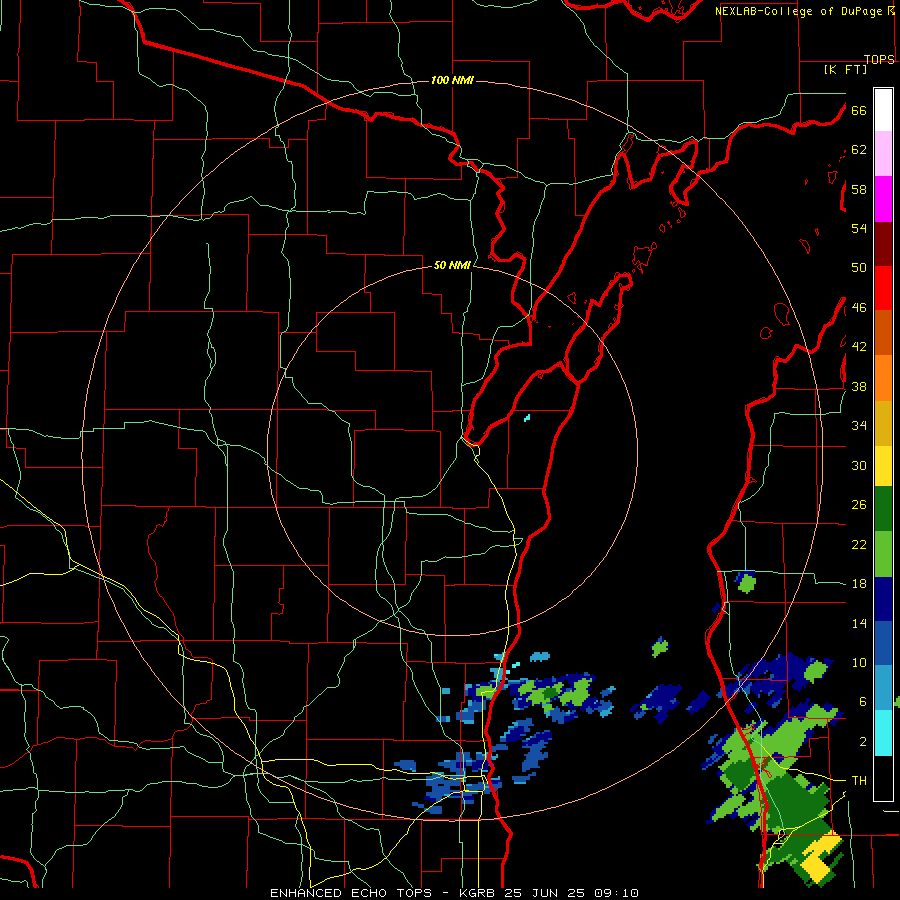Click the light blue legend swatch
The width and height of the screenshot is (900, 900).
[883, 688]
